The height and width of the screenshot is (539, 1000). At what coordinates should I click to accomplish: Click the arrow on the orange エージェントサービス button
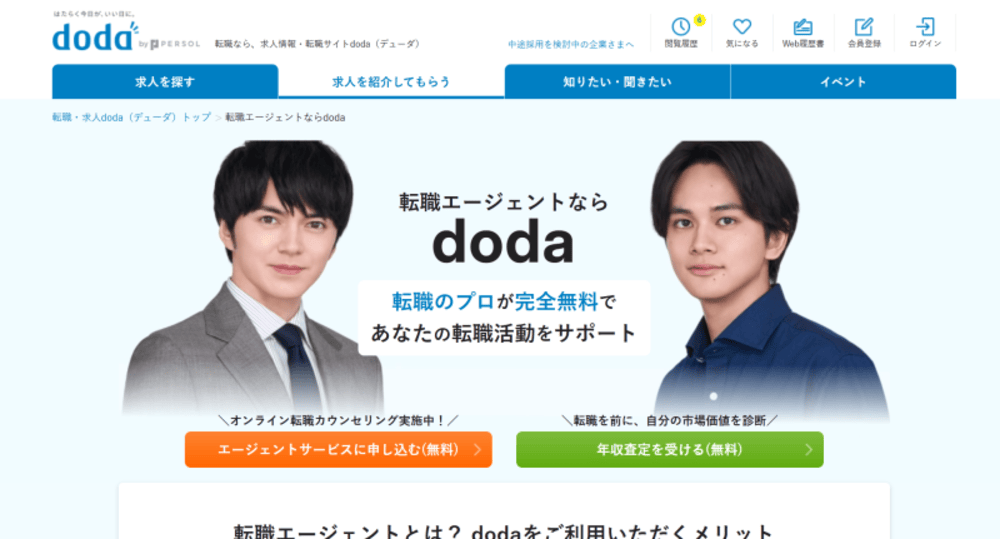pos(478,450)
